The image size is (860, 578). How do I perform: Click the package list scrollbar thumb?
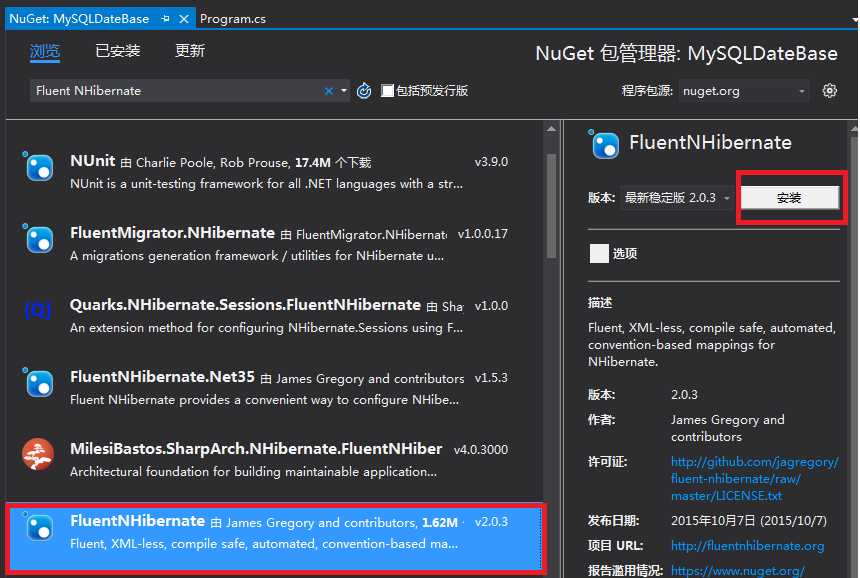click(551, 206)
